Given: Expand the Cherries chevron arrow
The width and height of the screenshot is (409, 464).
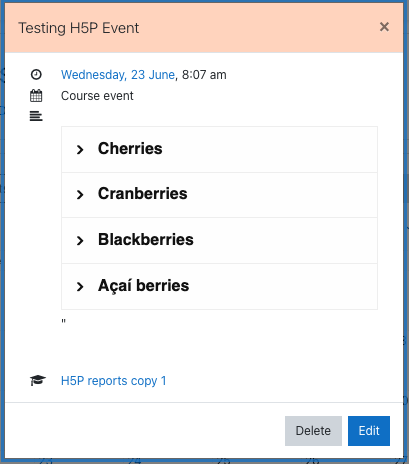Looking at the screenshot, I should tap(80, 149).
